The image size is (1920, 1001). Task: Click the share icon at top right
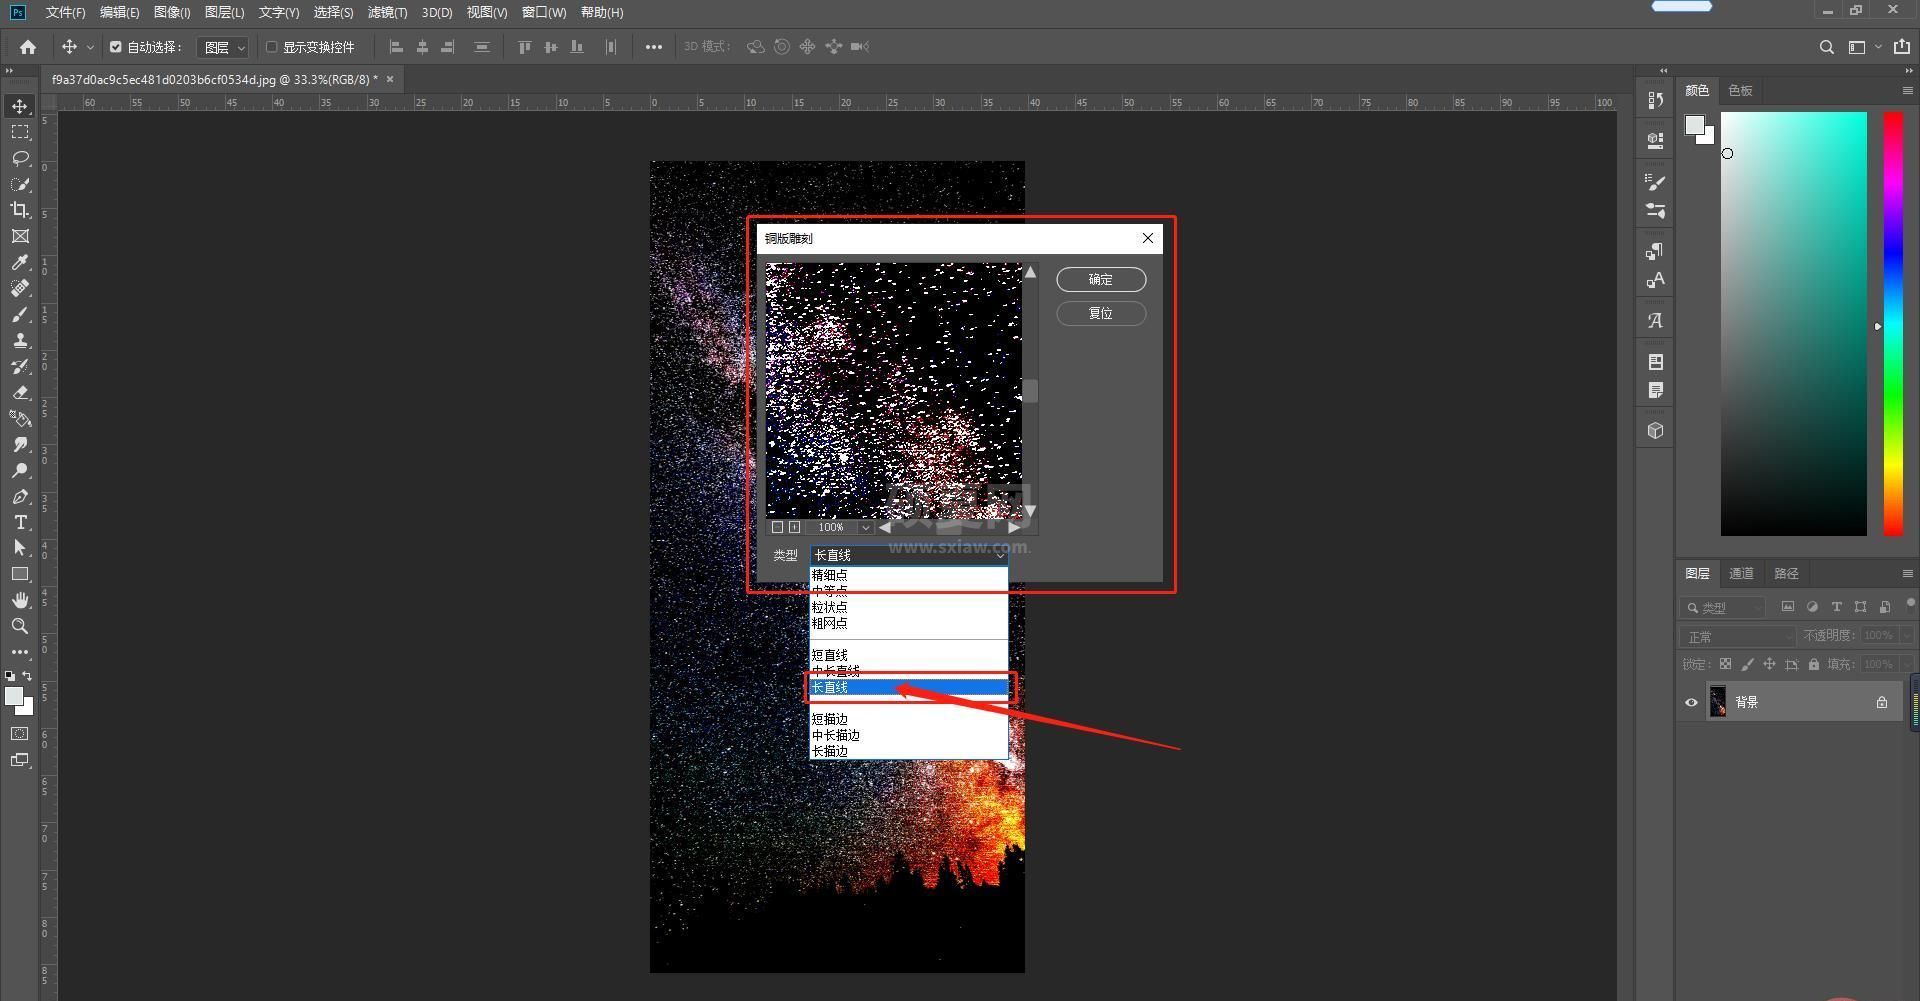[x=1902, y=47]
